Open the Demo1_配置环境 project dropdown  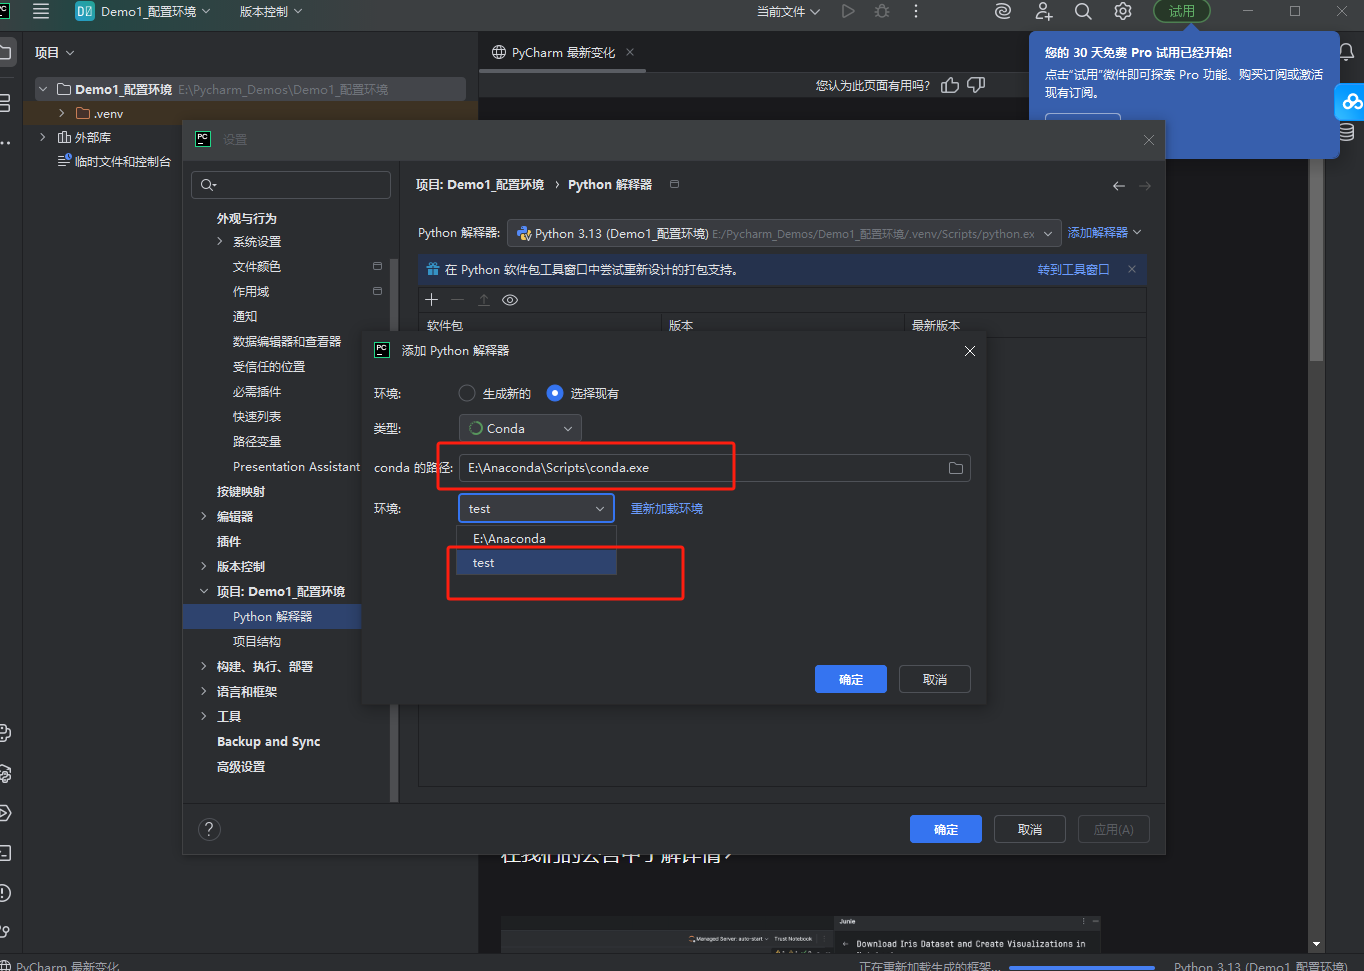click(x=144, y=11)
